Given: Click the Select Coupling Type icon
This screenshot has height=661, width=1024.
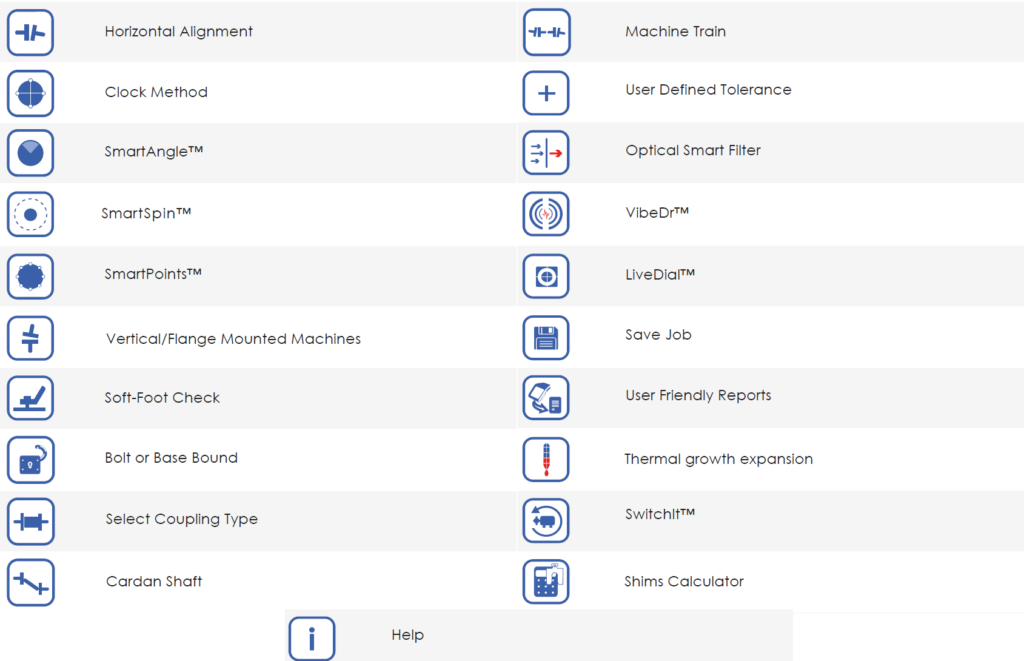Looking at the screenshot, I should point(30,521).
